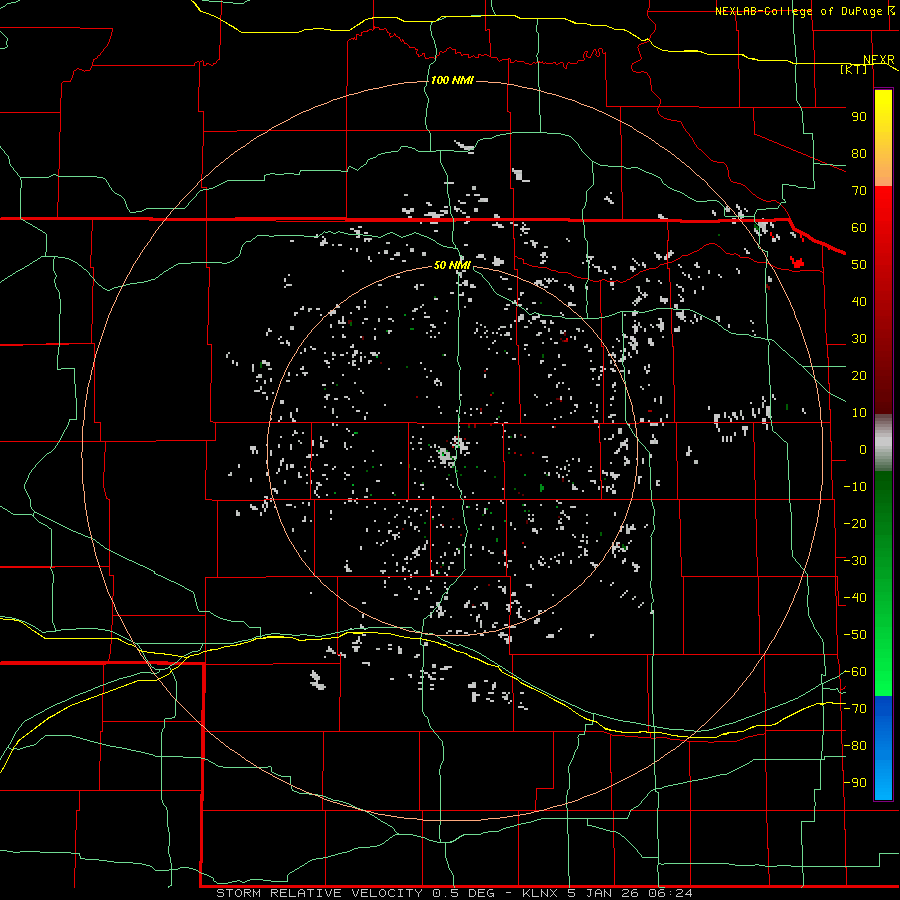Select the "-20" value on the velocity scale

click(855, 524)
